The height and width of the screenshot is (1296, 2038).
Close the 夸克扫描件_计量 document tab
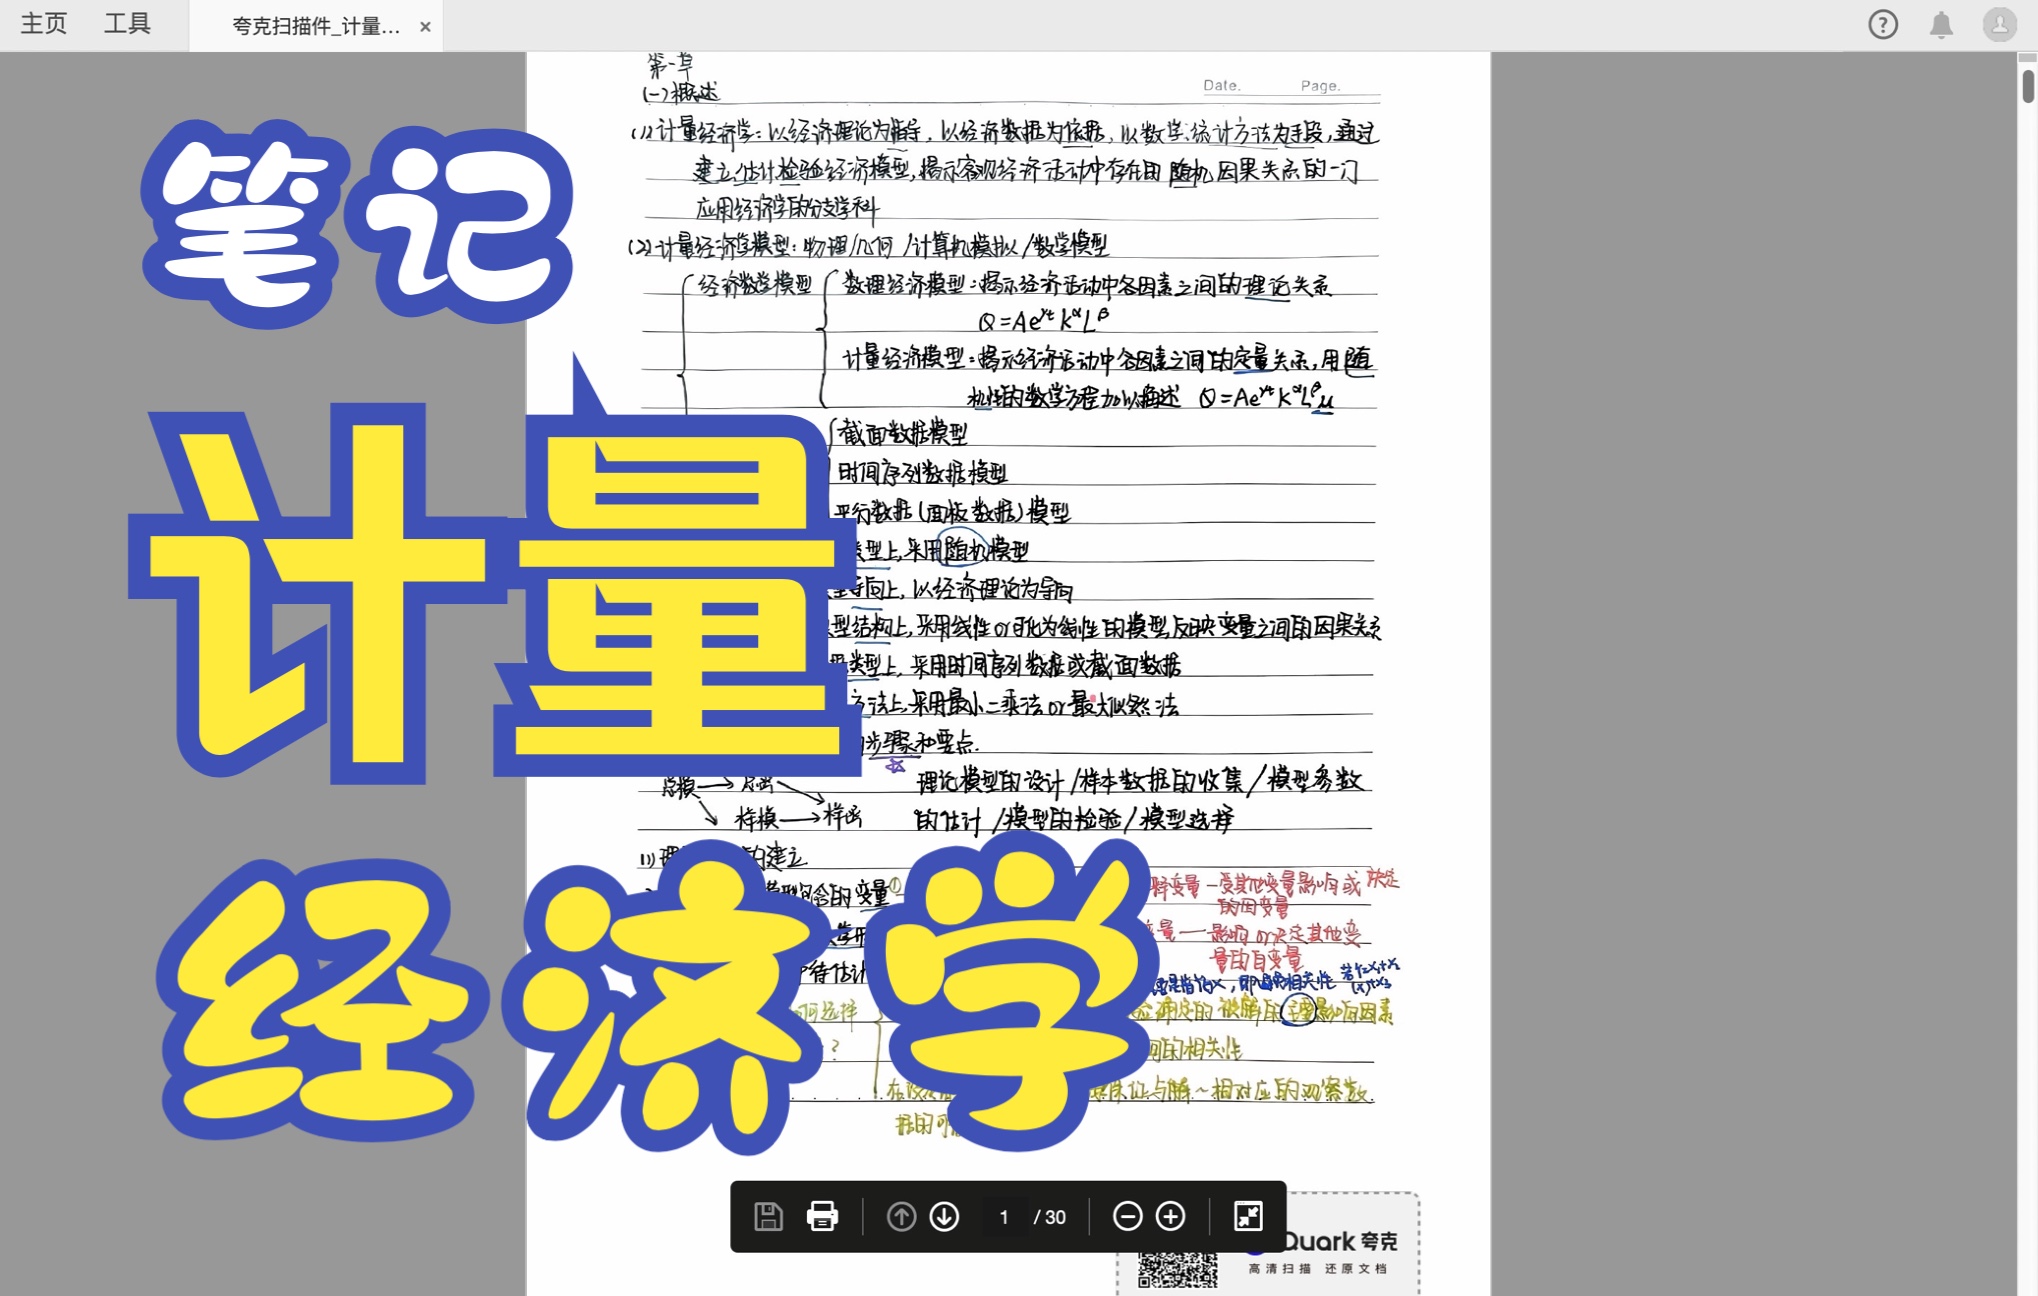pos(425,27)
